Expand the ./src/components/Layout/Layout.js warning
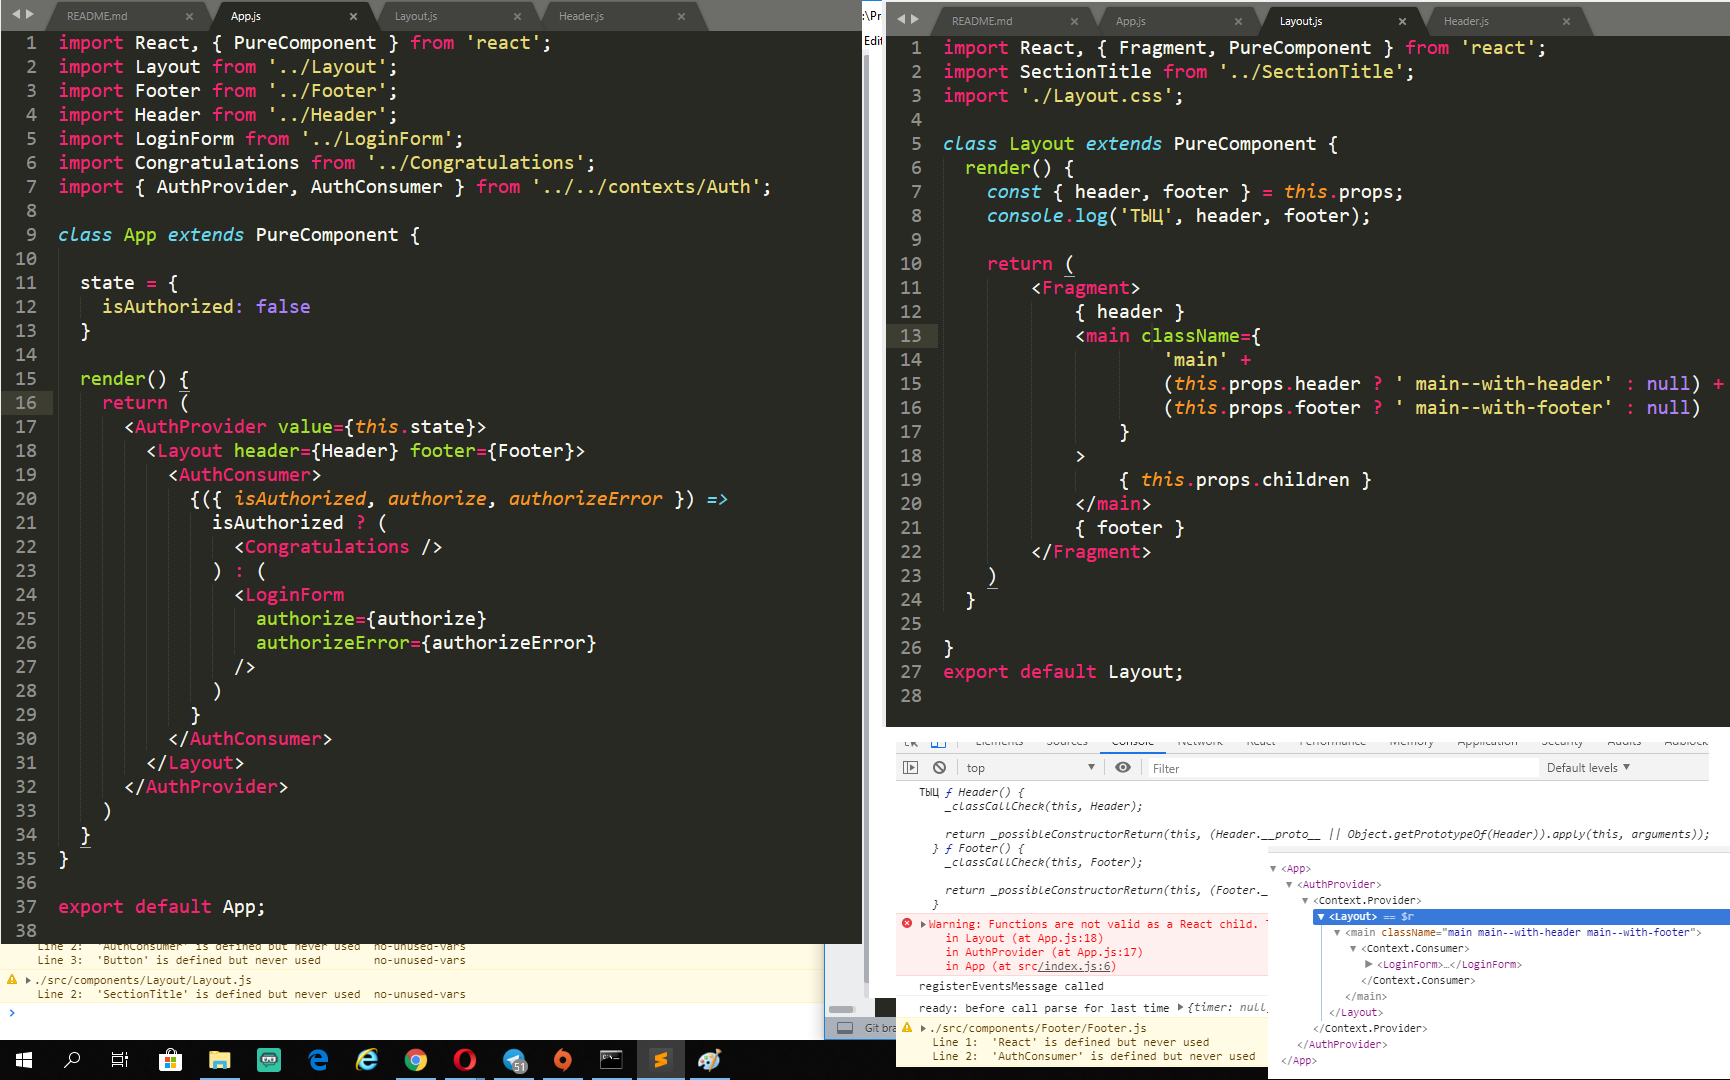This screenshot has height=1080, width=1730. coord(28,980)
